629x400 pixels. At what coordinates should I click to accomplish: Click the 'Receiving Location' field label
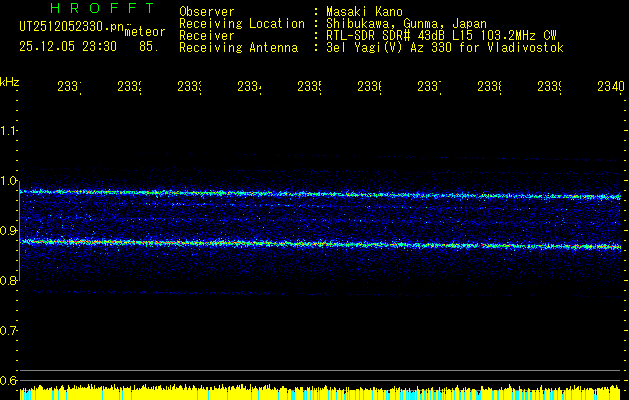(242, 24)
